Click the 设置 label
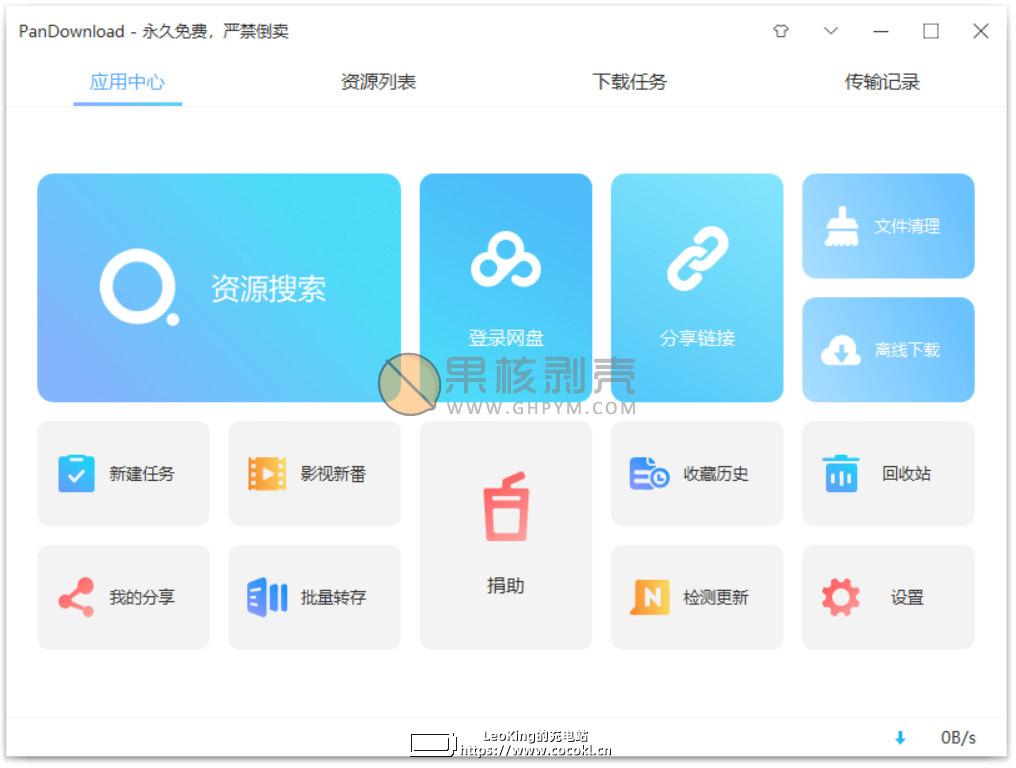Image resolution: width=1016 pixels, height=768 pixels. click(907, 597)
